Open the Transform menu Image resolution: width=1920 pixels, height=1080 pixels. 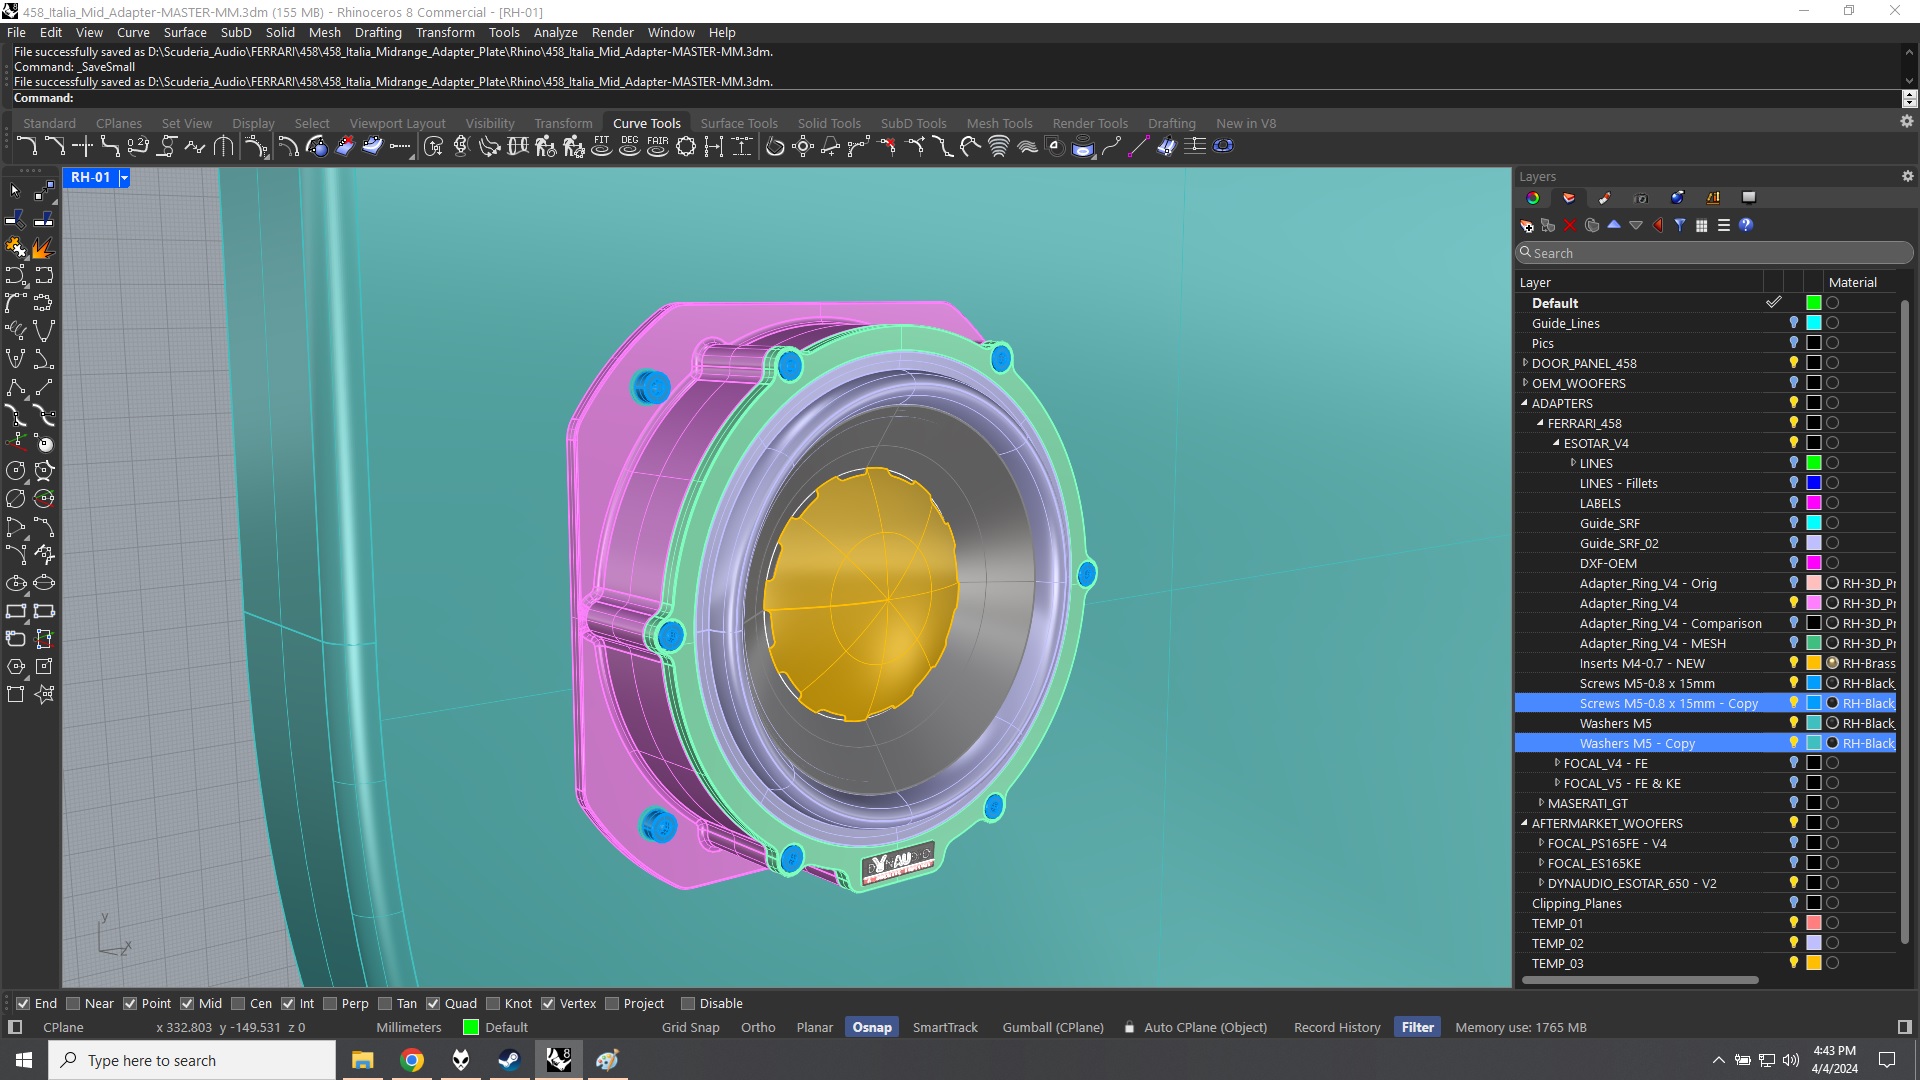coord(446,32)
